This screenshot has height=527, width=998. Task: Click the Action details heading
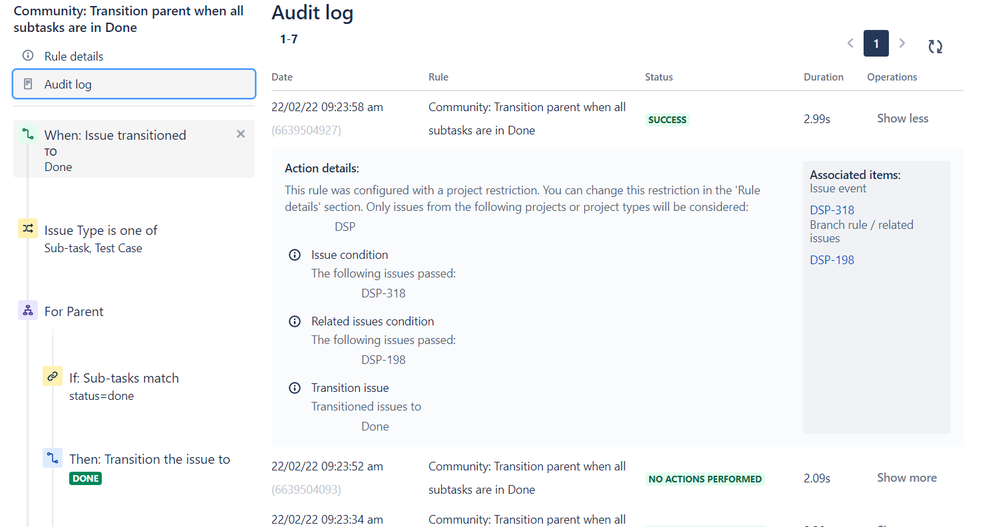(x=321, y=168)
